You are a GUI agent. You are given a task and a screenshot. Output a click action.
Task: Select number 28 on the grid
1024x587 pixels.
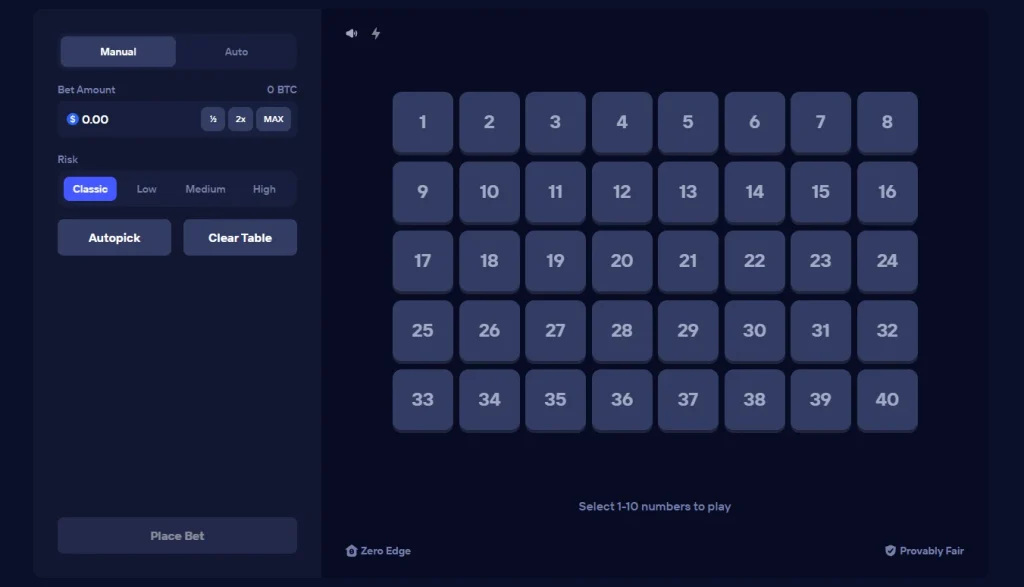click(x=622, y=331)
